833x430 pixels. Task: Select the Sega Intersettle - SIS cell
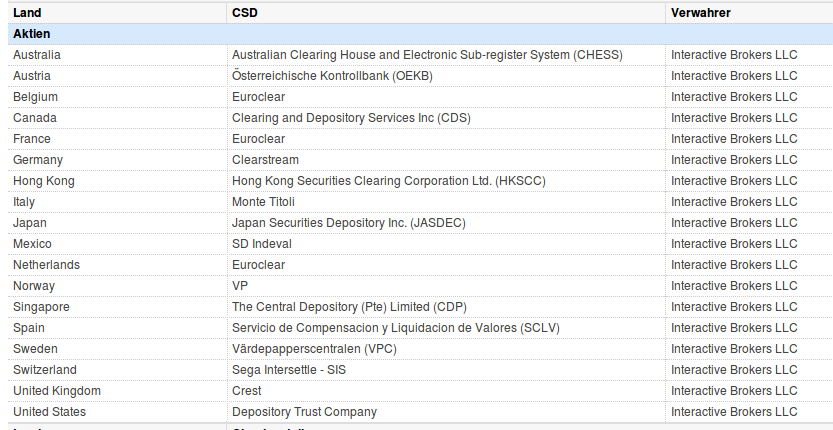[x=289, y=370]
